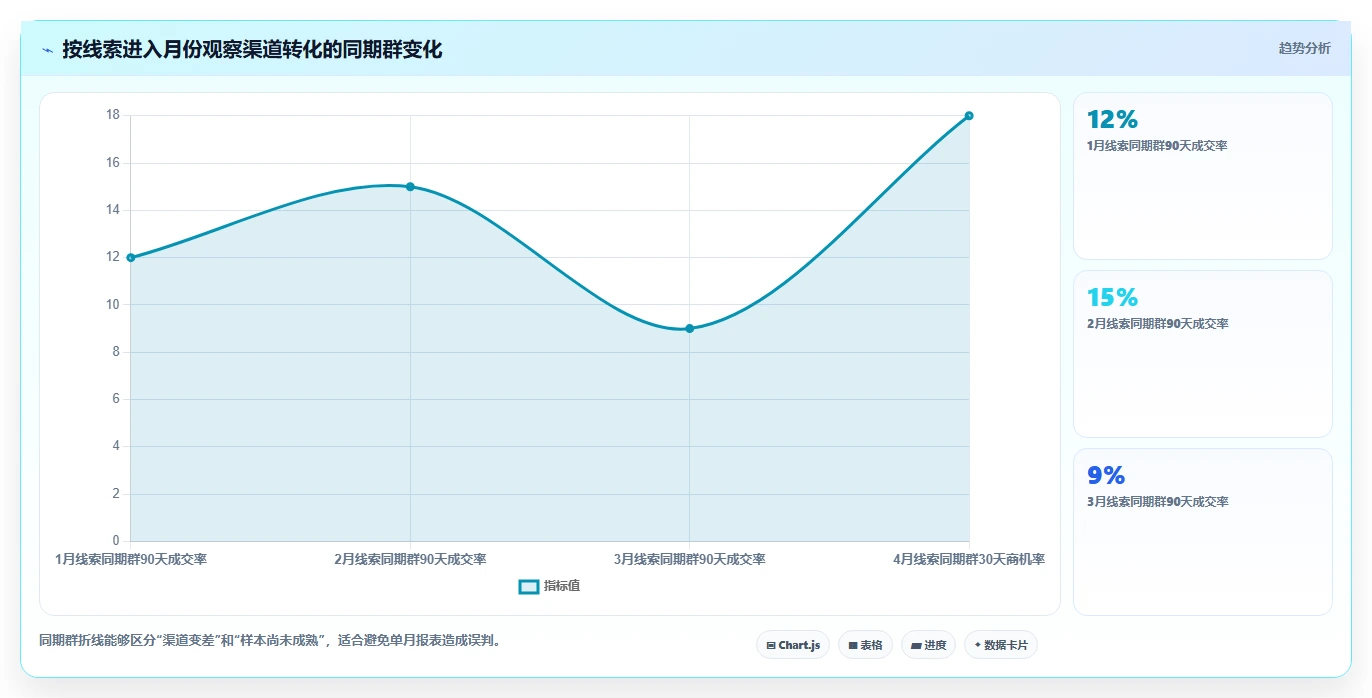Open the 9% metric card
1372x698 pixels.
click(1202, 532)
